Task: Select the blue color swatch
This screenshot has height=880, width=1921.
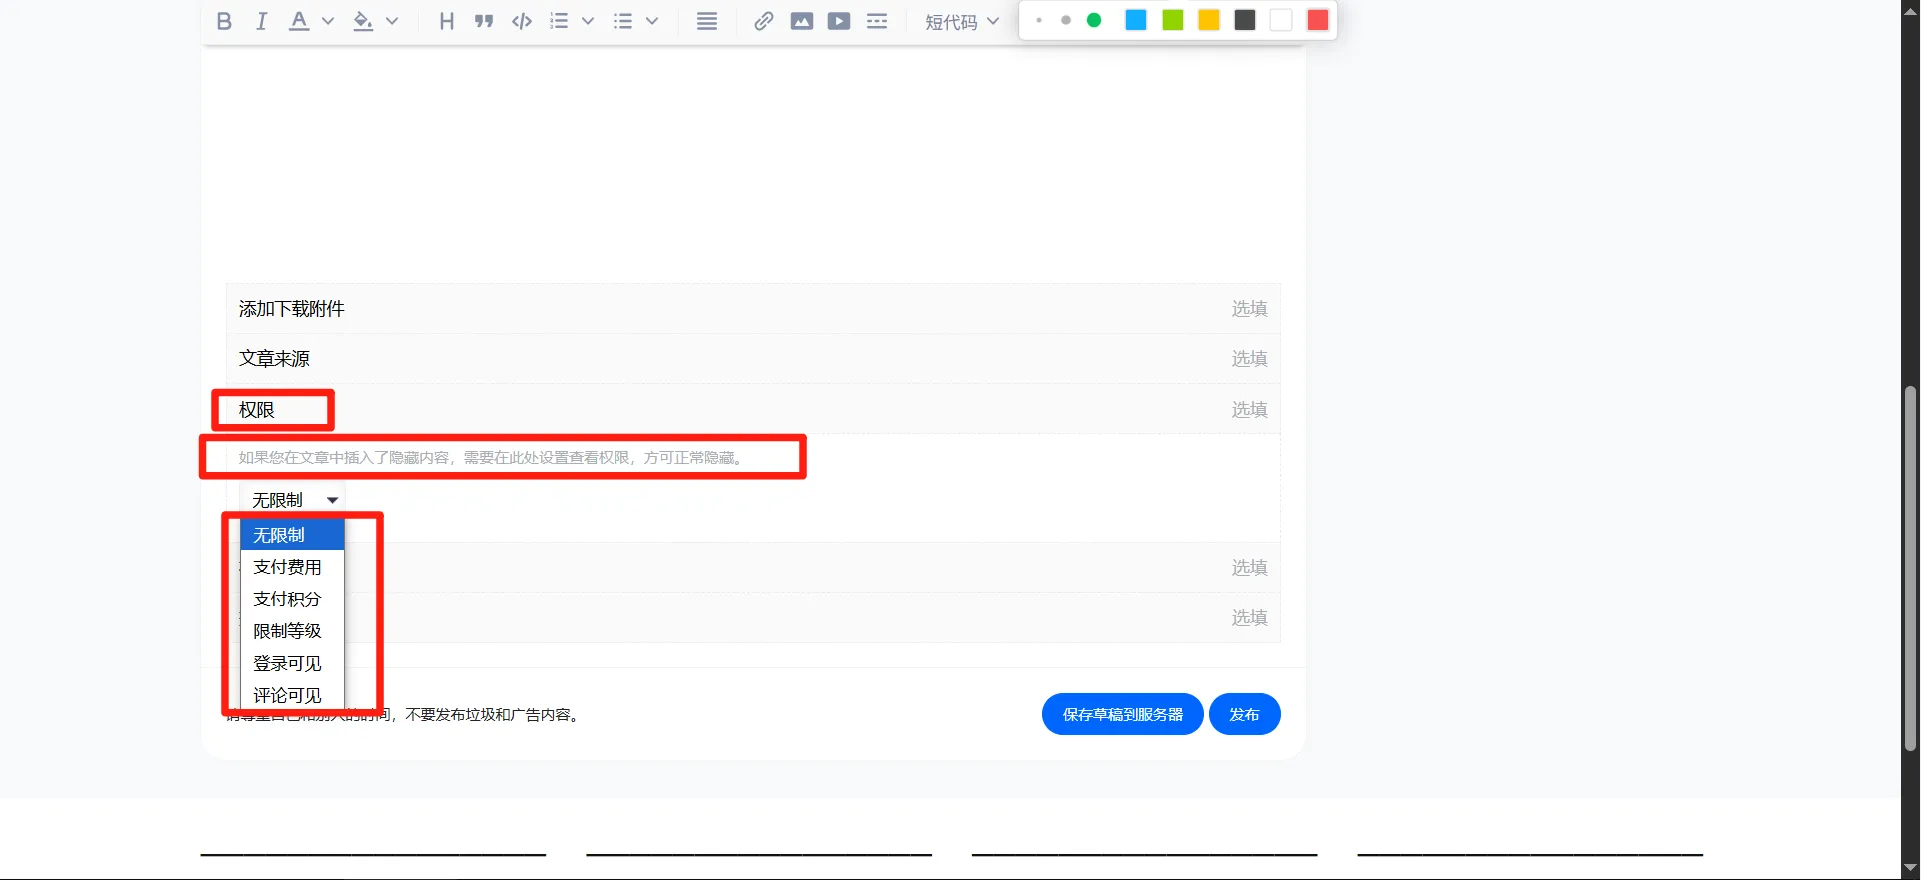Action: coord(1136,20)
